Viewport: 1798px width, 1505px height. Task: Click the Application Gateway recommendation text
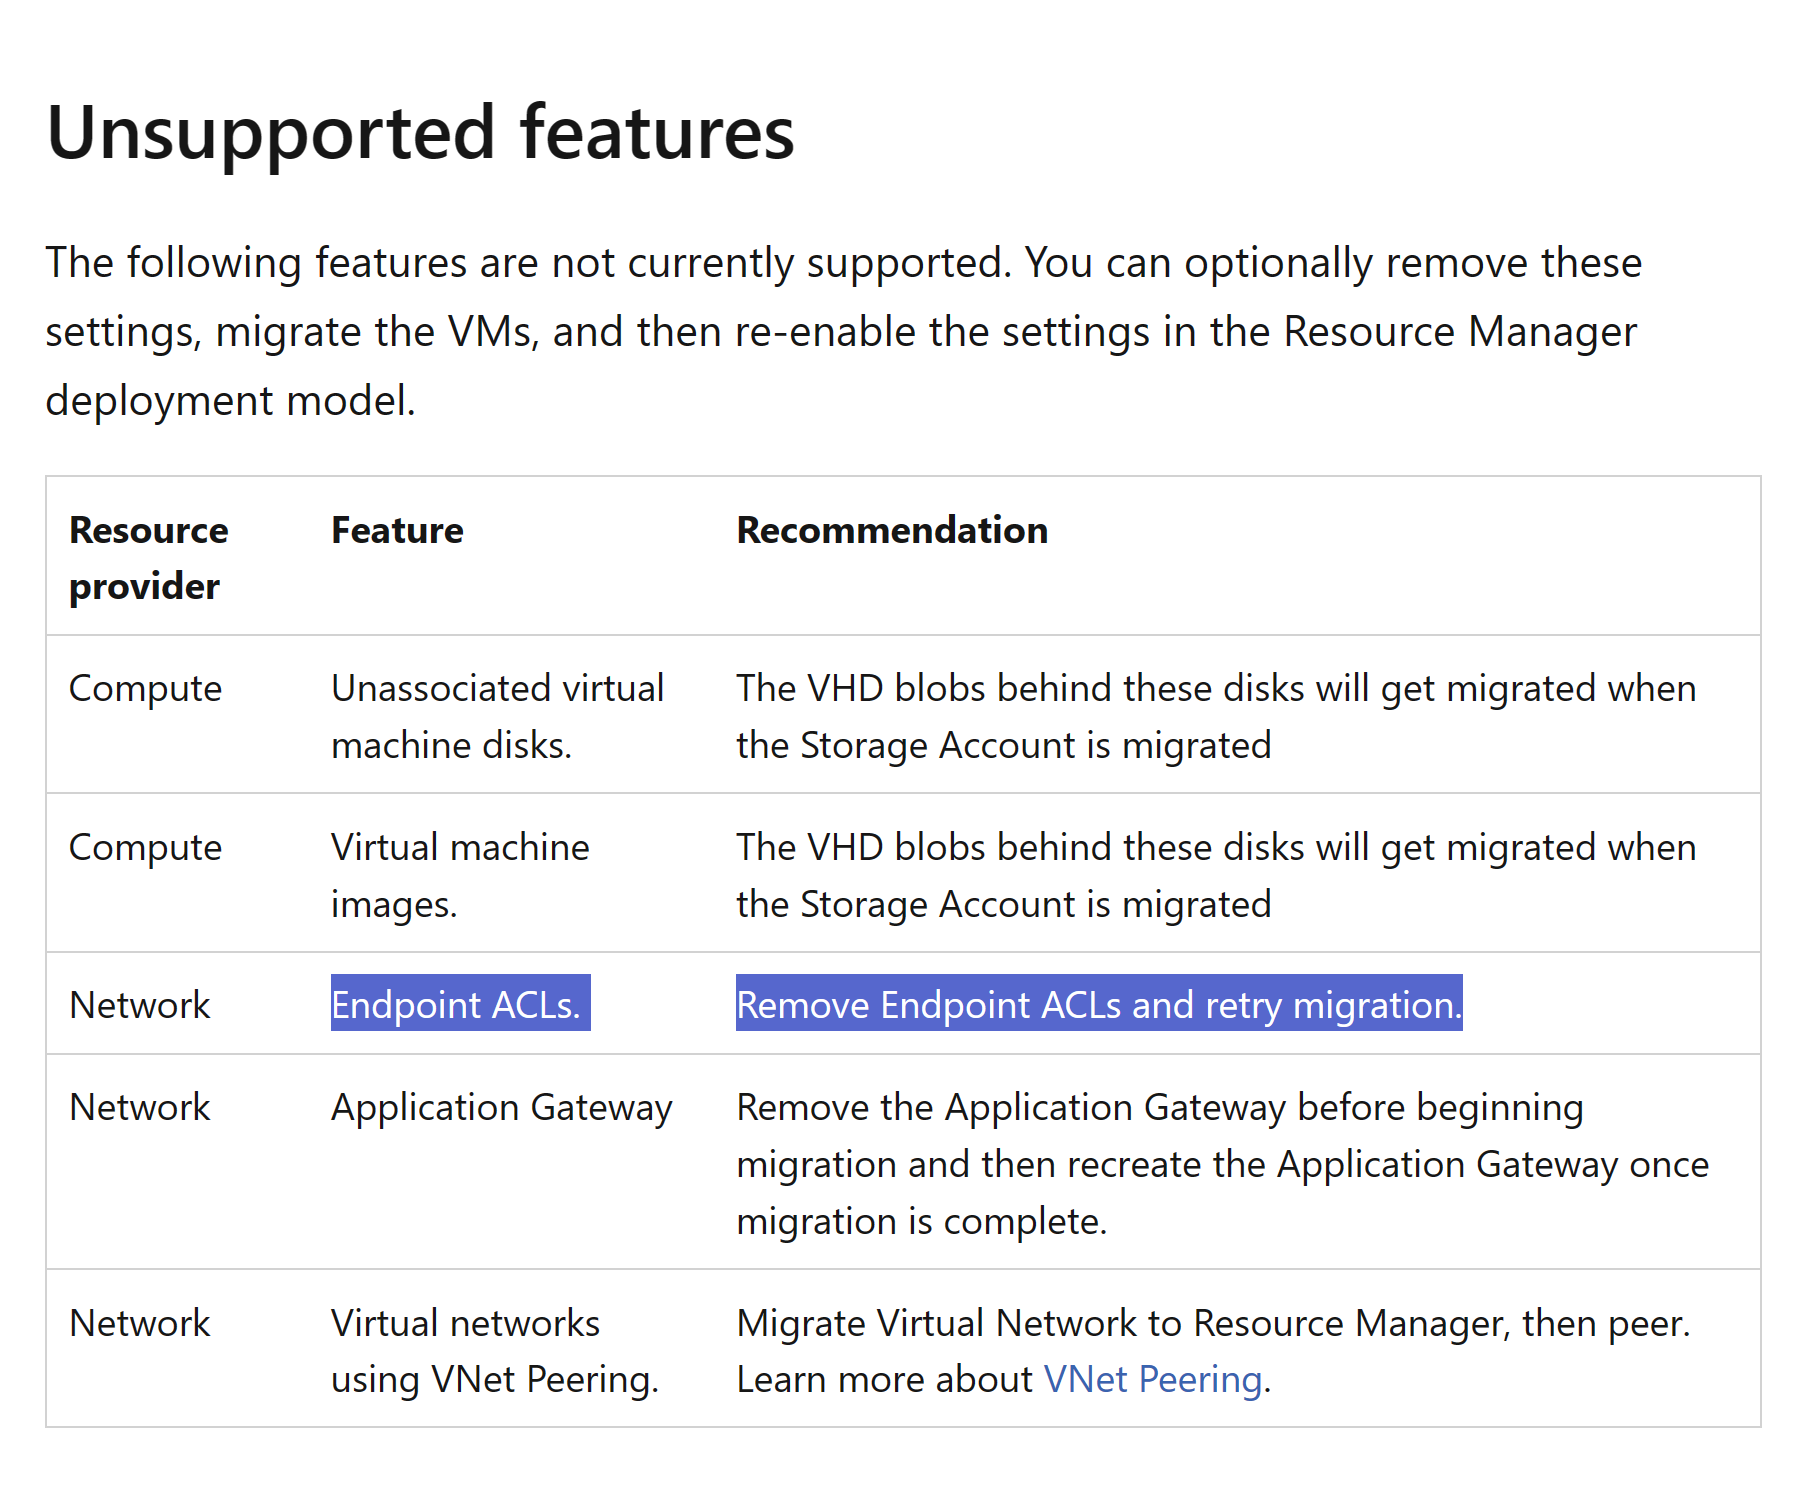[1222, 1163]
